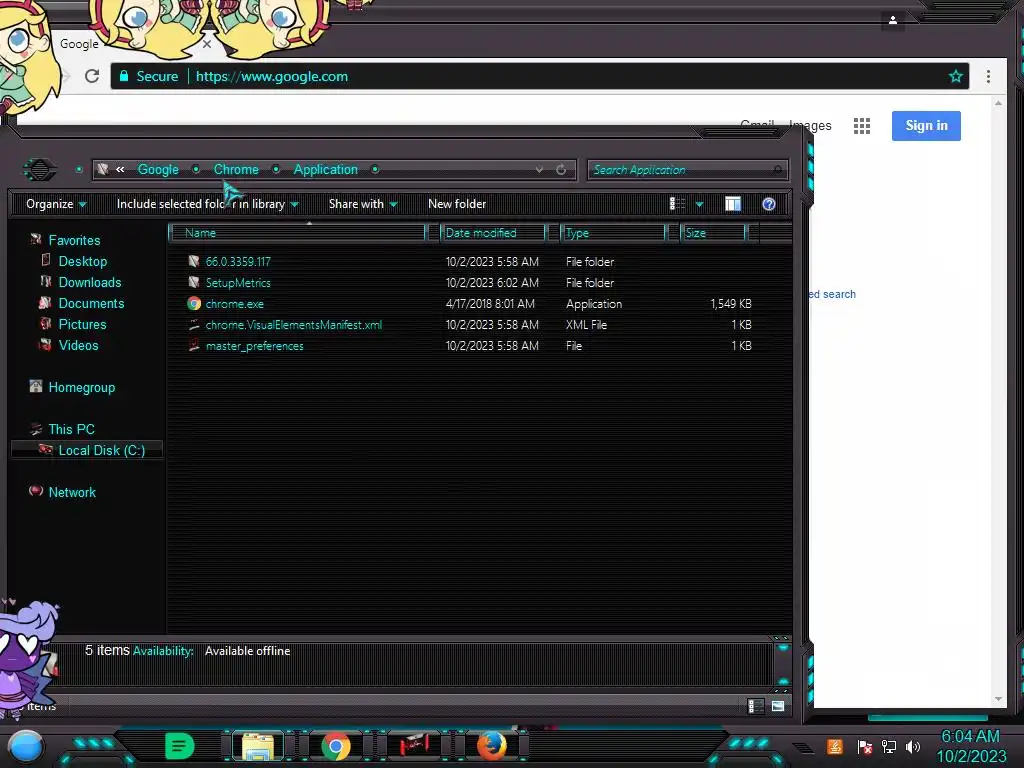Image resolution: width=1024 pixels, height=768 pixels.
Task: Open the red-icon app on taskbar
Action: pos(414,745)
